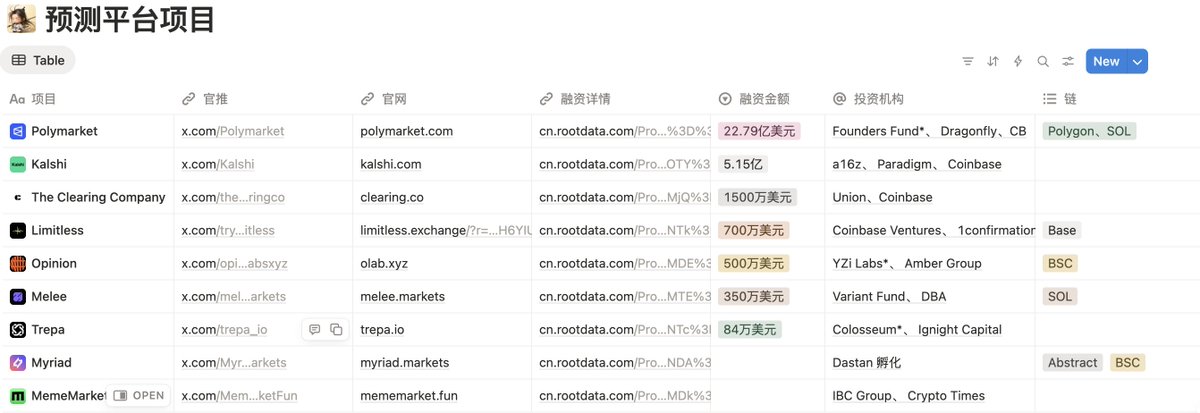Open the 链 column header menu
This screenshot has height=413, width=1200.
coord(1070,99)
